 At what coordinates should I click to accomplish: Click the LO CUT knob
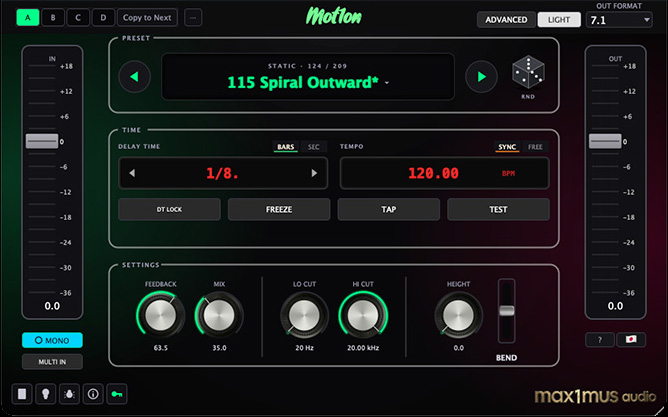click(304, 316)
